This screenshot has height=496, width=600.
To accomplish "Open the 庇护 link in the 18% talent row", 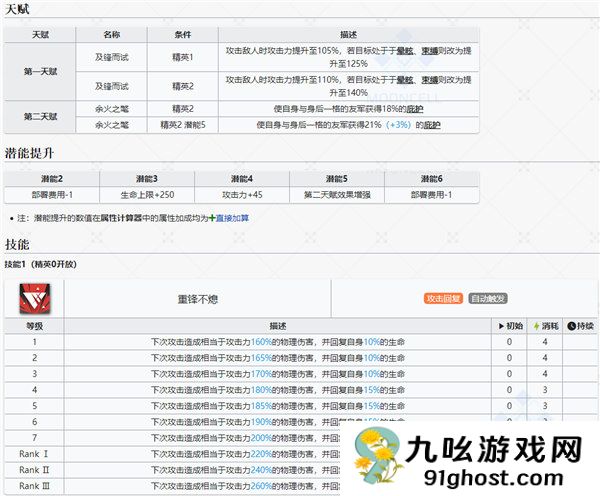I will (414, 109).
